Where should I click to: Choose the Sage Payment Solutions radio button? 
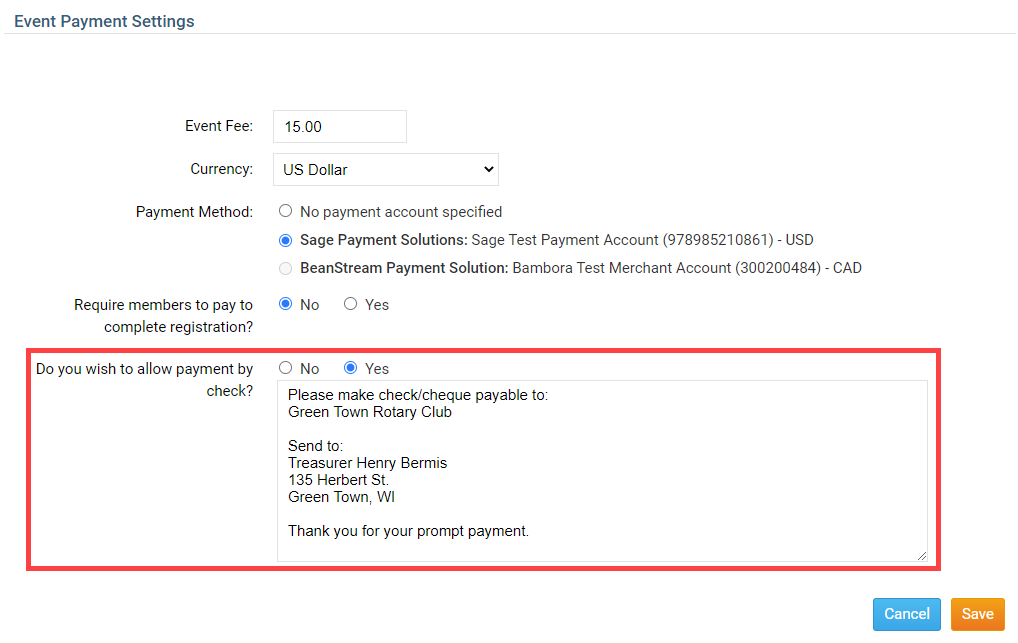coord(286,240)
